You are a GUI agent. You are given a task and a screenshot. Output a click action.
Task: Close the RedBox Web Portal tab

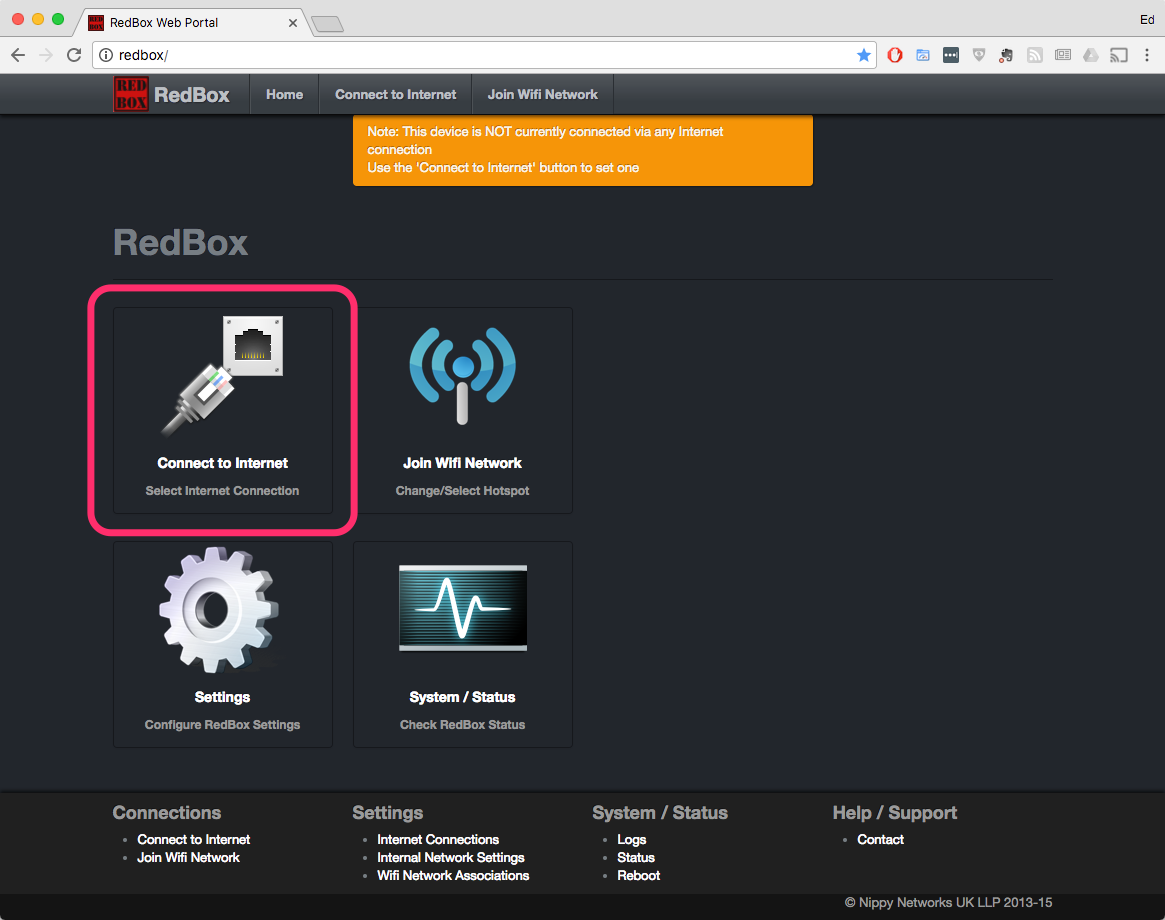point(293,23)
